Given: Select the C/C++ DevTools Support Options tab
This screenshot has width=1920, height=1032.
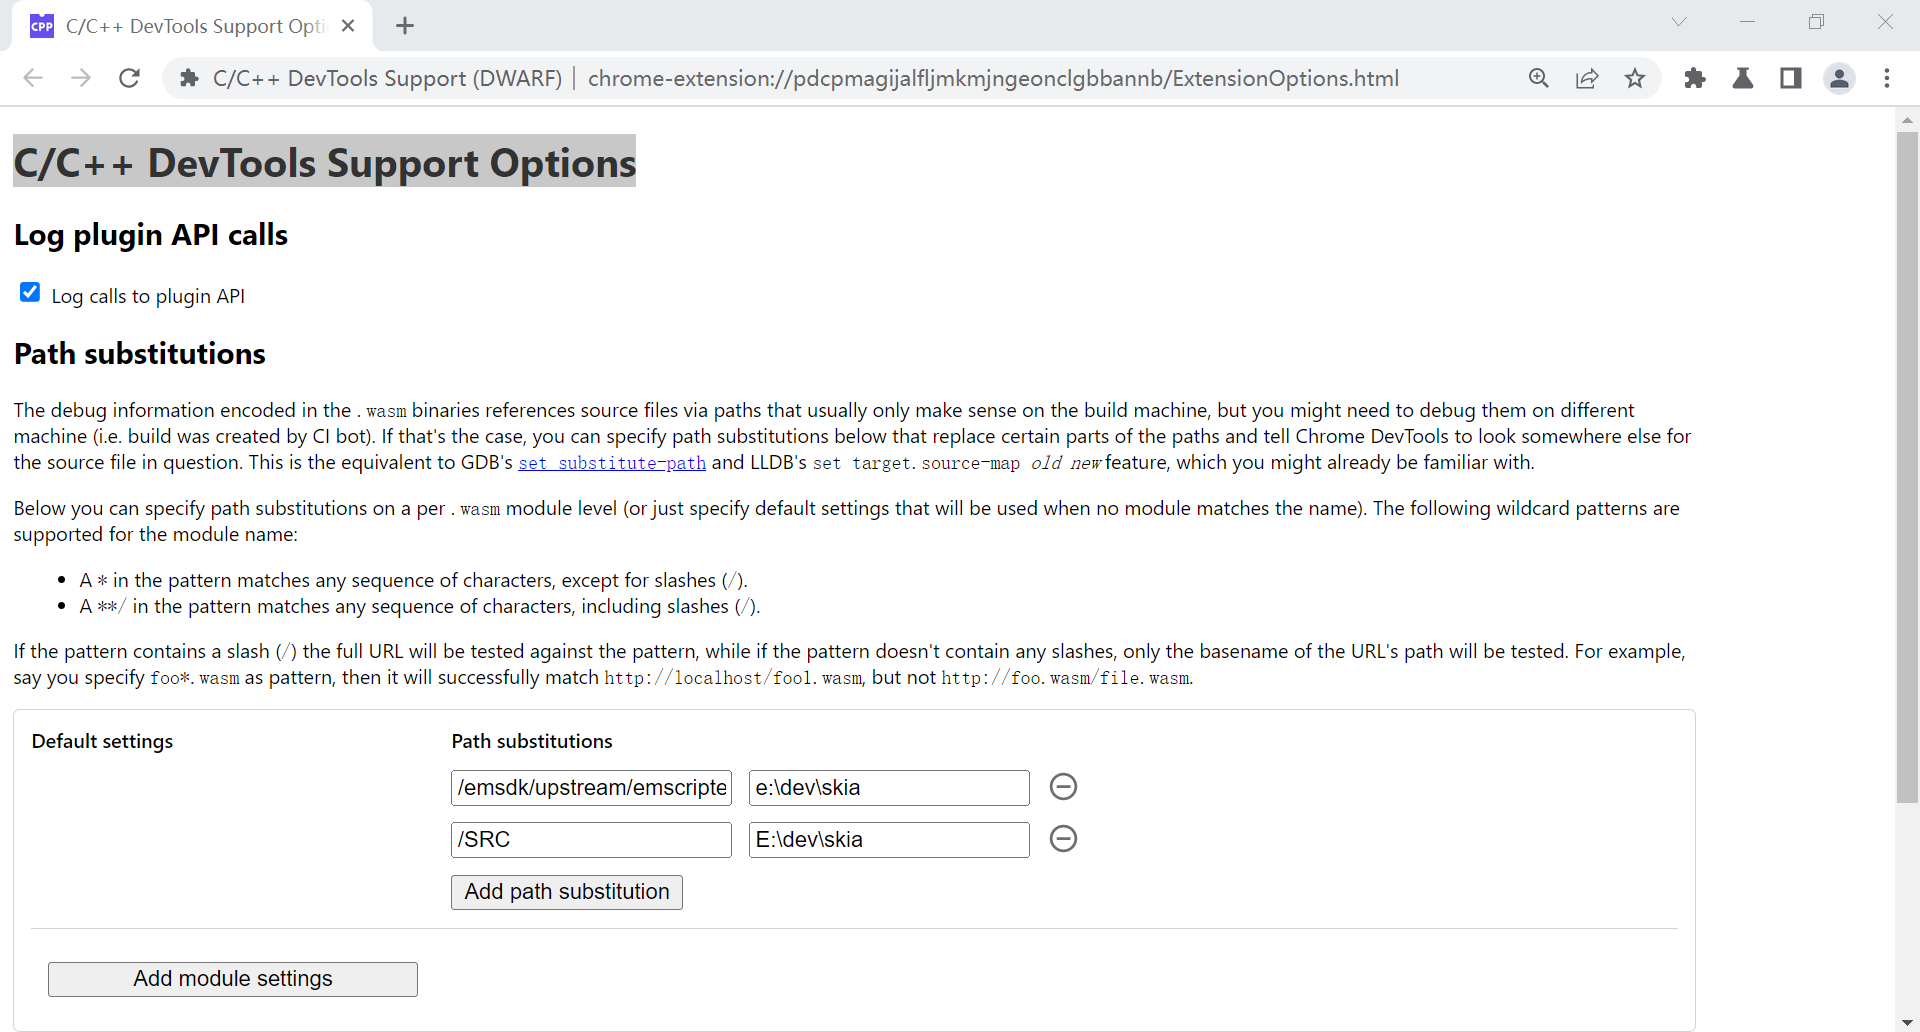Looking at the screenshot, I should (x=193, y=26).
